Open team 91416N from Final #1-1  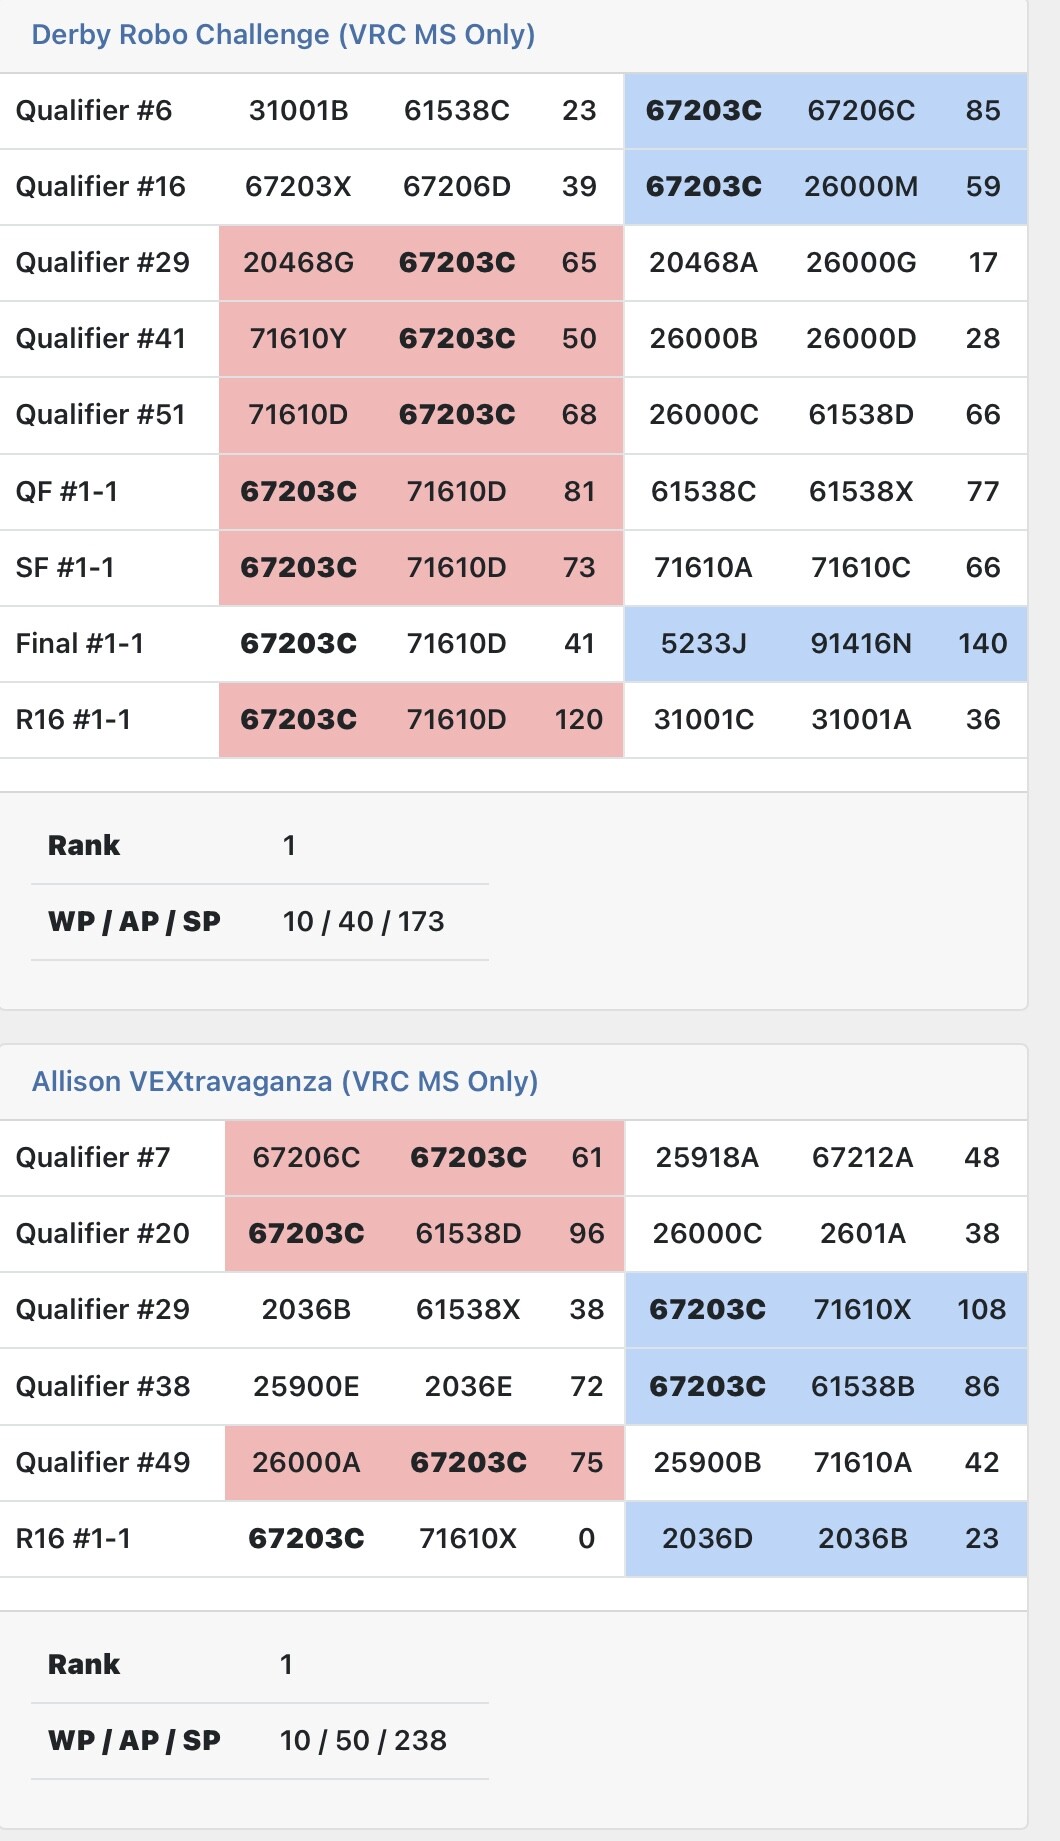[860, 644]
